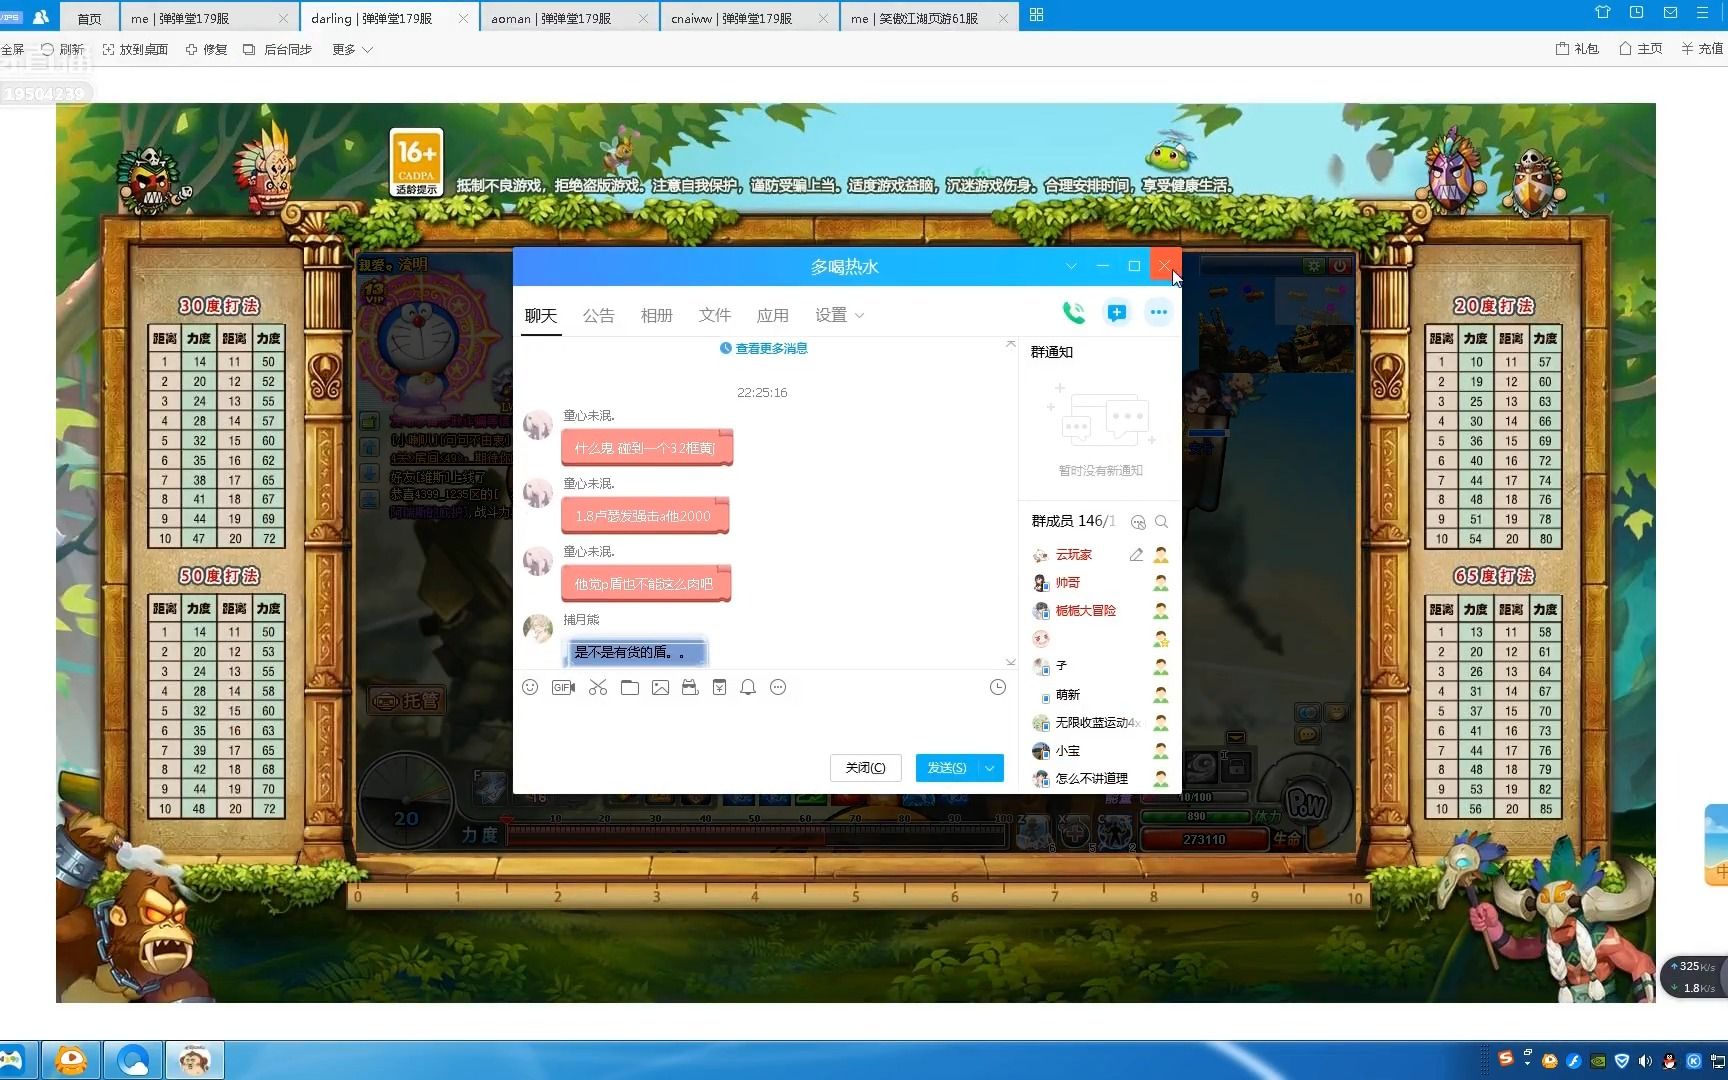The height and width of the screenshot is (1080, 1728).
Task: Open the hamburger menu icon in top bar
Action: point(1702,12)
